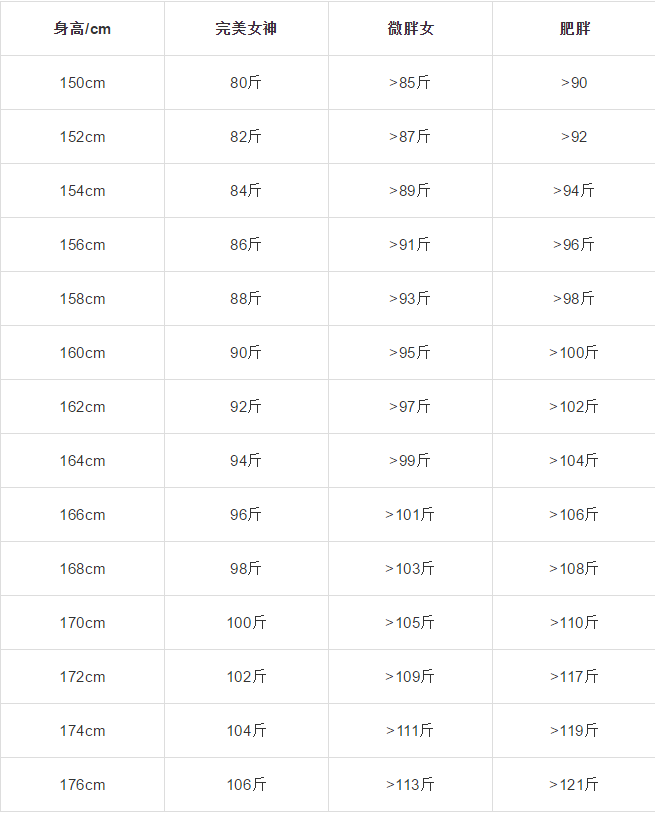Click the >101斤 cell
655x814 pixels.
(410, 515)
